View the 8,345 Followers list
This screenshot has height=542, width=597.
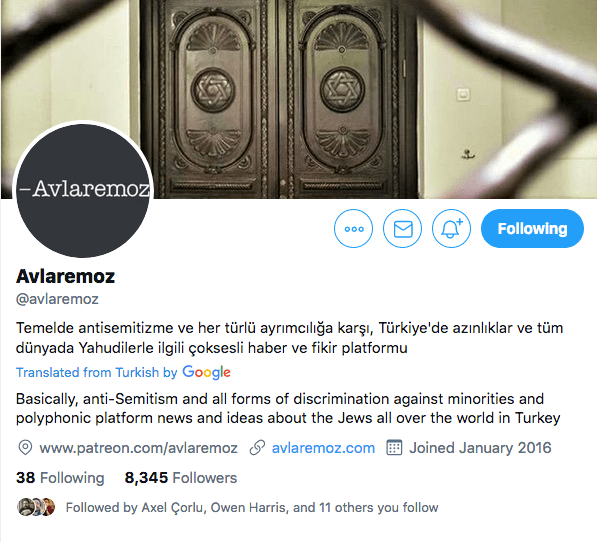click(x=181, y=478)
